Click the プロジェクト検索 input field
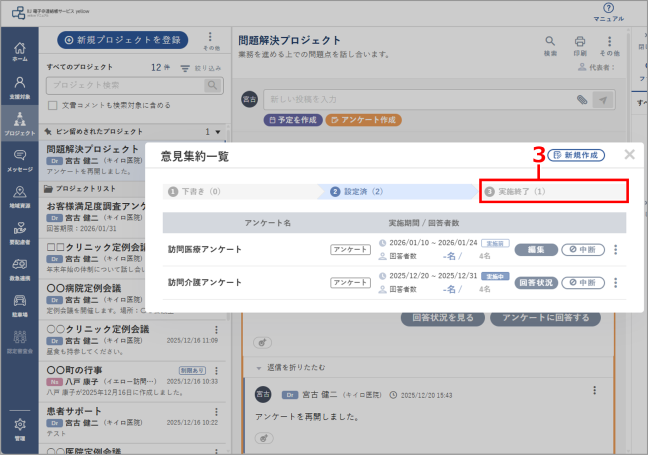This screenshot has height=455, width=648. (126, 85)
